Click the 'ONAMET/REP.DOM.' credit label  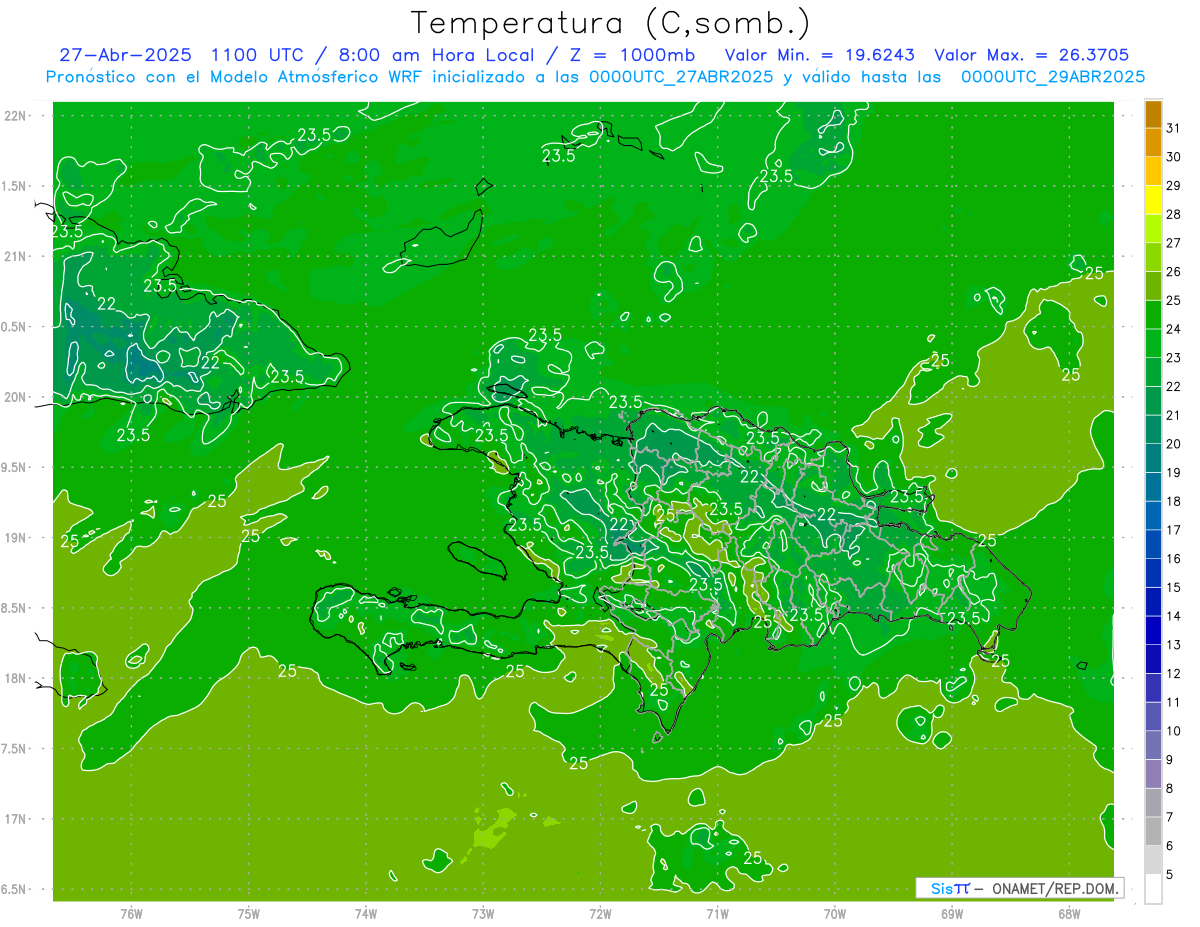(1054, 888)
